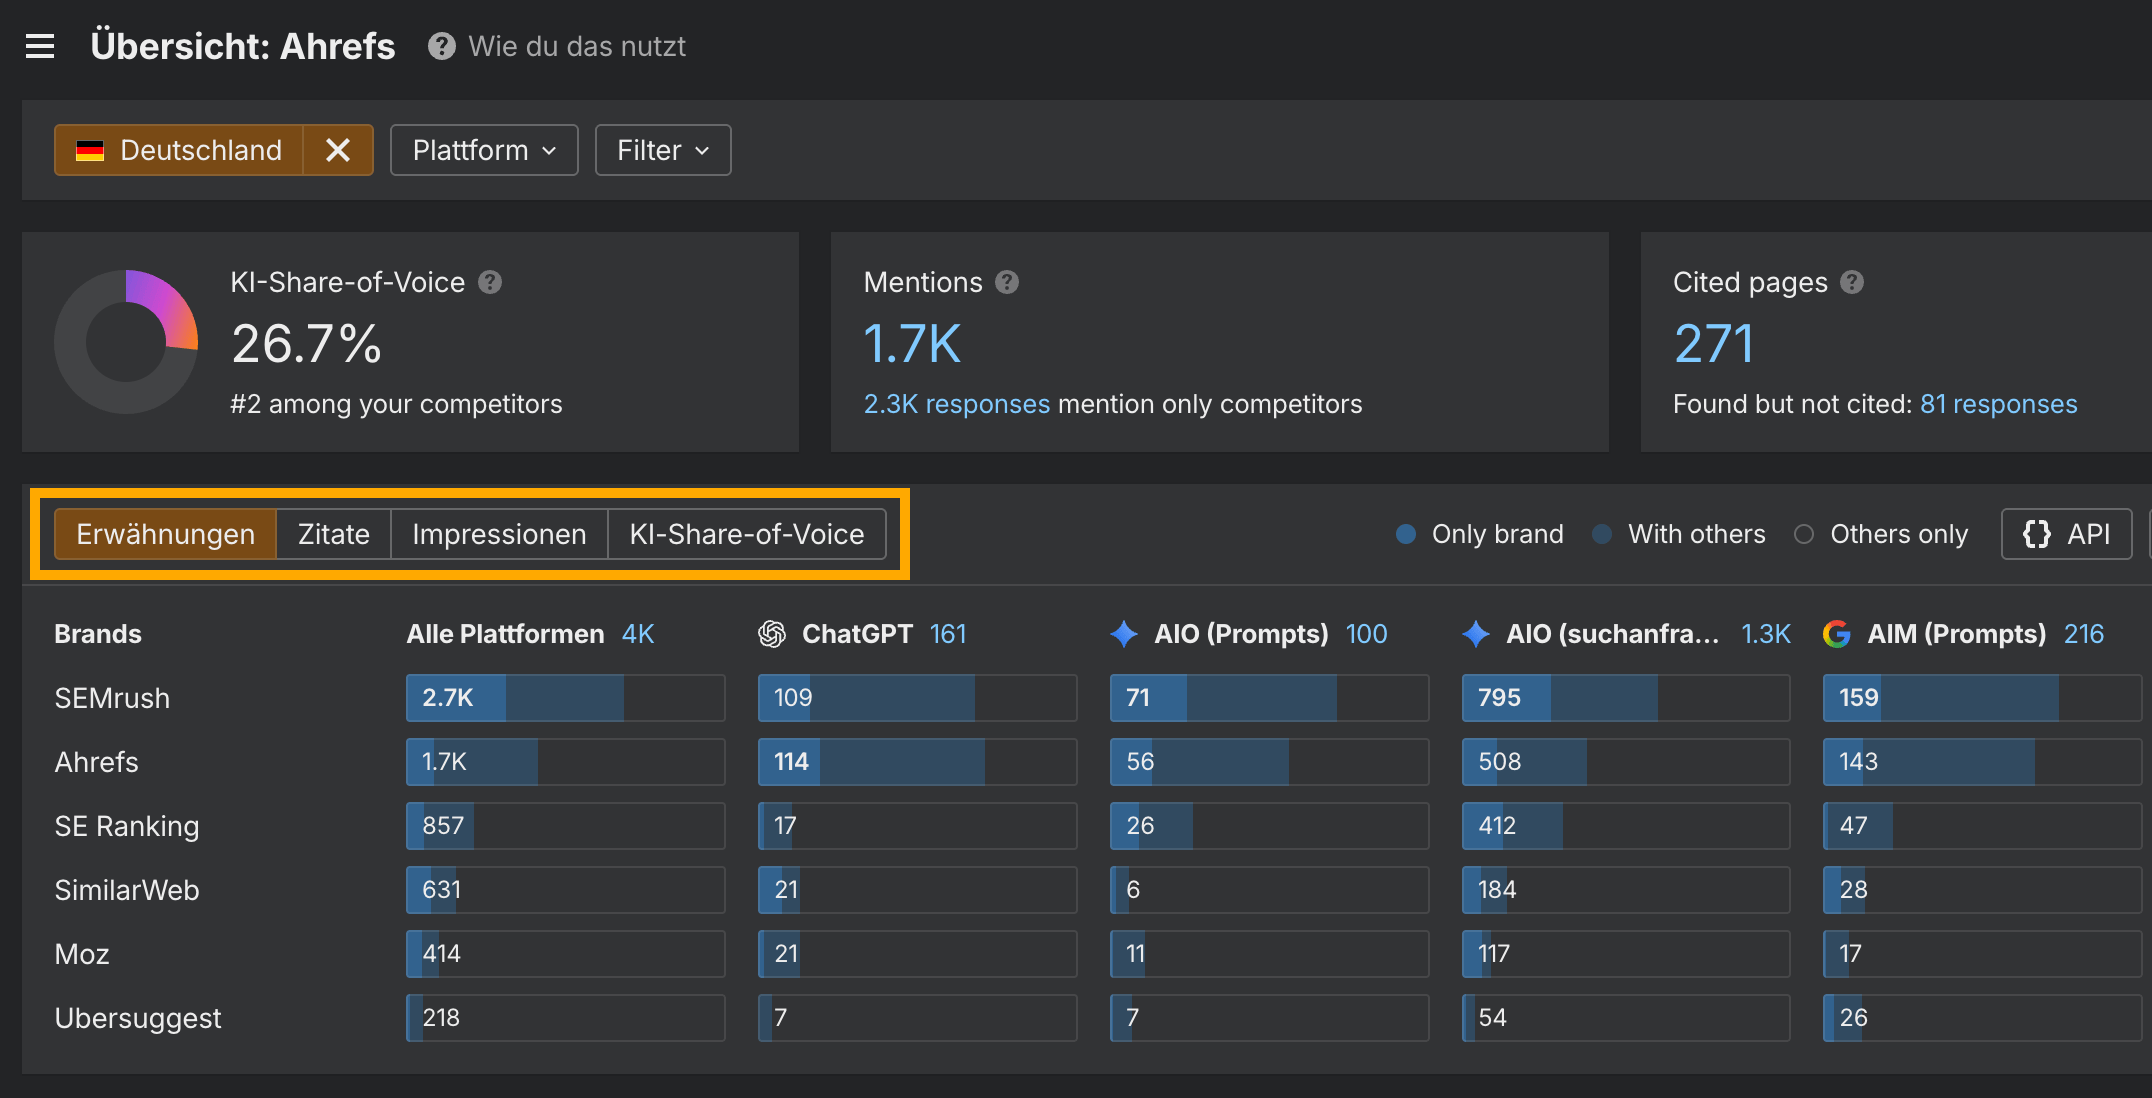
Task: Open the Filter dropdown
Action: click(x=663, y=150)
